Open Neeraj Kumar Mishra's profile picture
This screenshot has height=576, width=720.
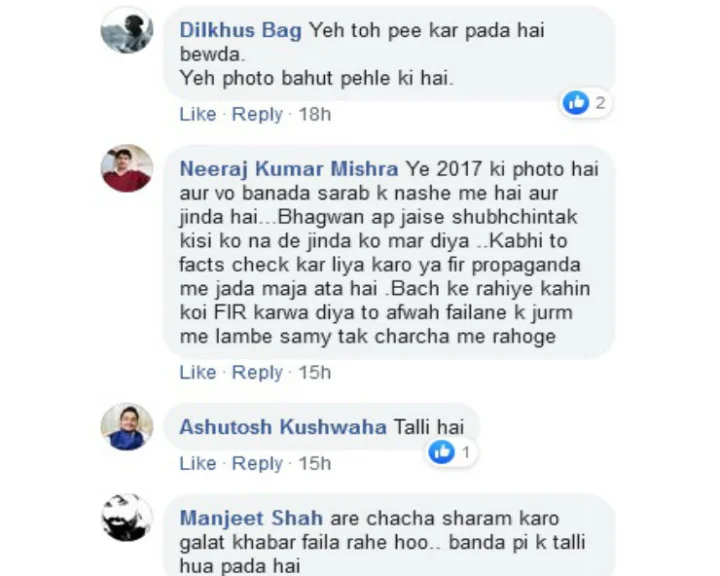[x=127, y=168]
